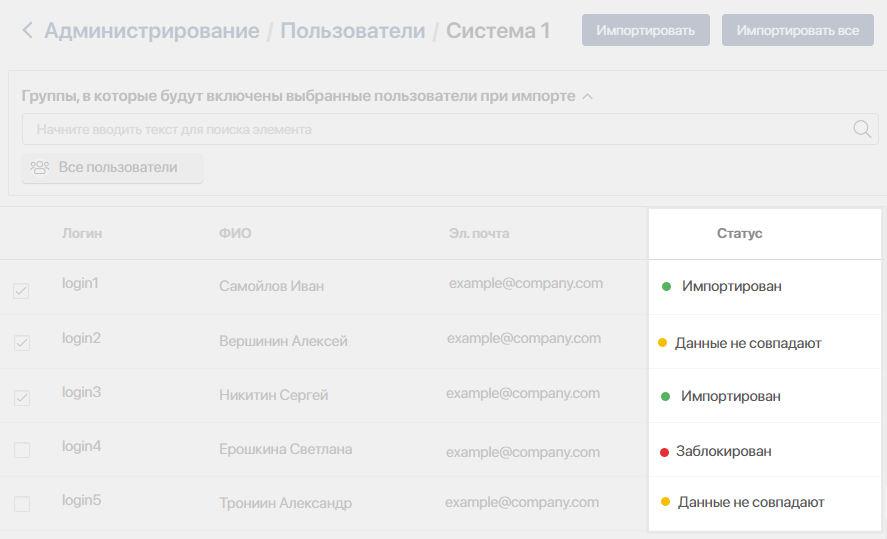887x539 pixels.
Task: Click the Импортировать button
Action: click(645, 30)
